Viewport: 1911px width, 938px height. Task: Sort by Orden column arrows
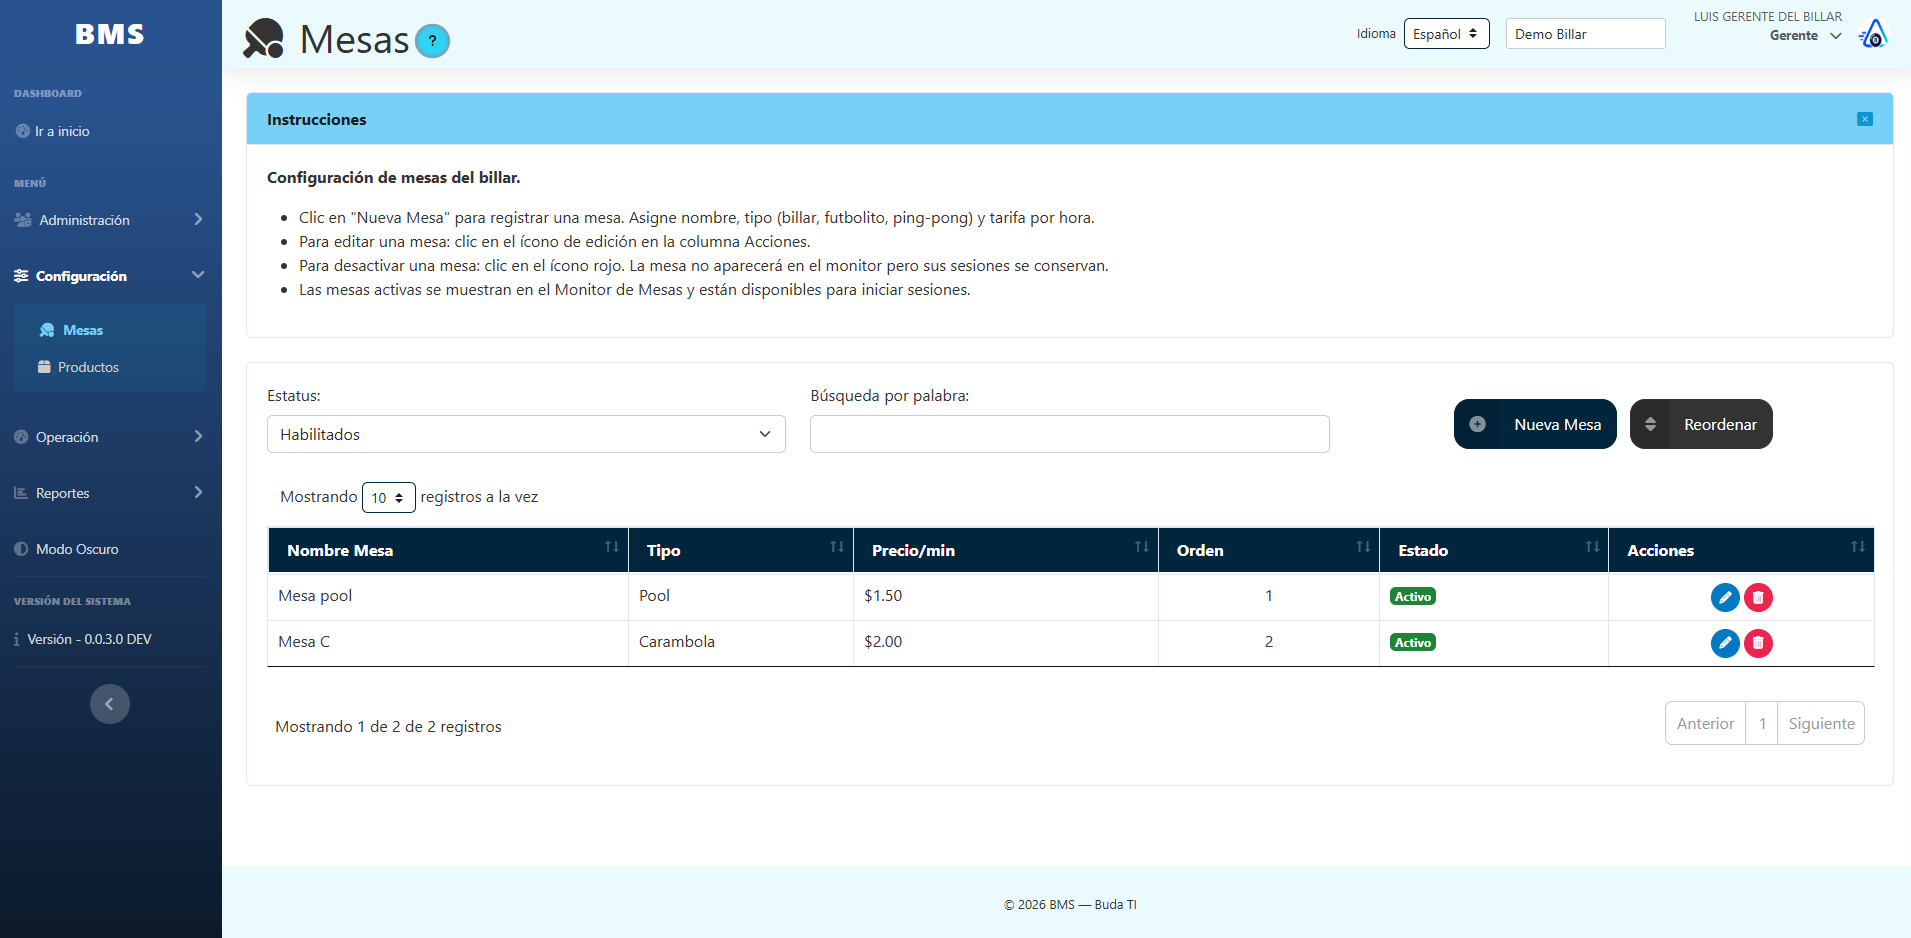(x=1363, y=547)
